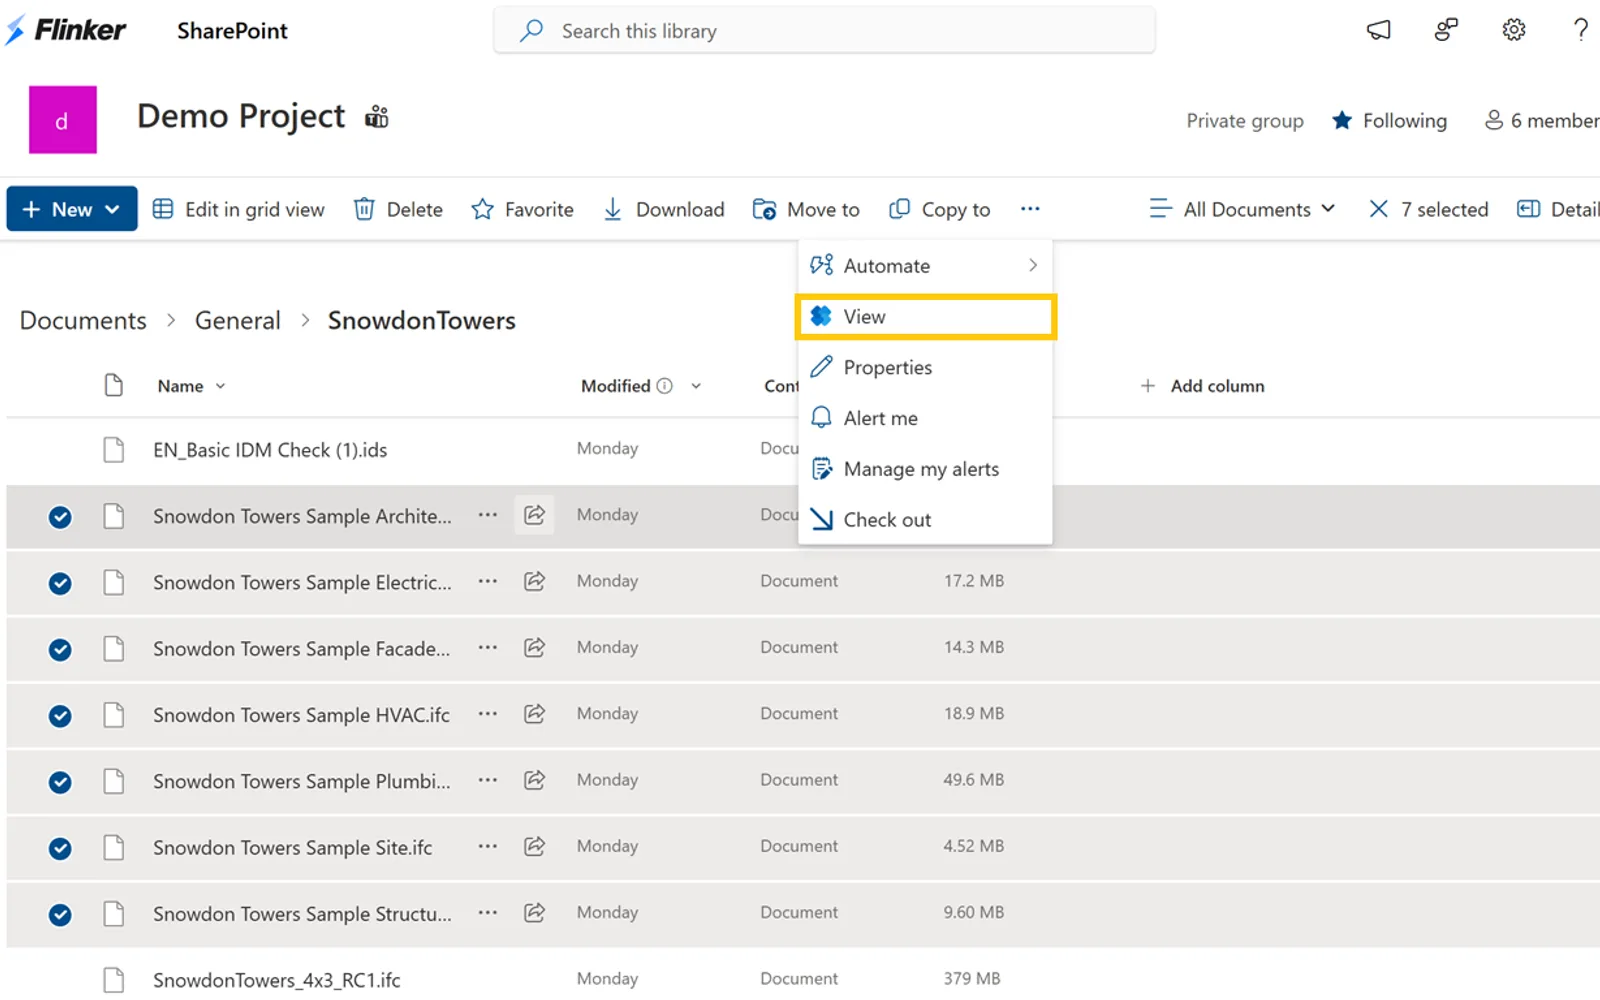The height and width of the screenshot is (1000, 1600).
Task: Choose Properties from the menu
Action: (x=925, y=368)
